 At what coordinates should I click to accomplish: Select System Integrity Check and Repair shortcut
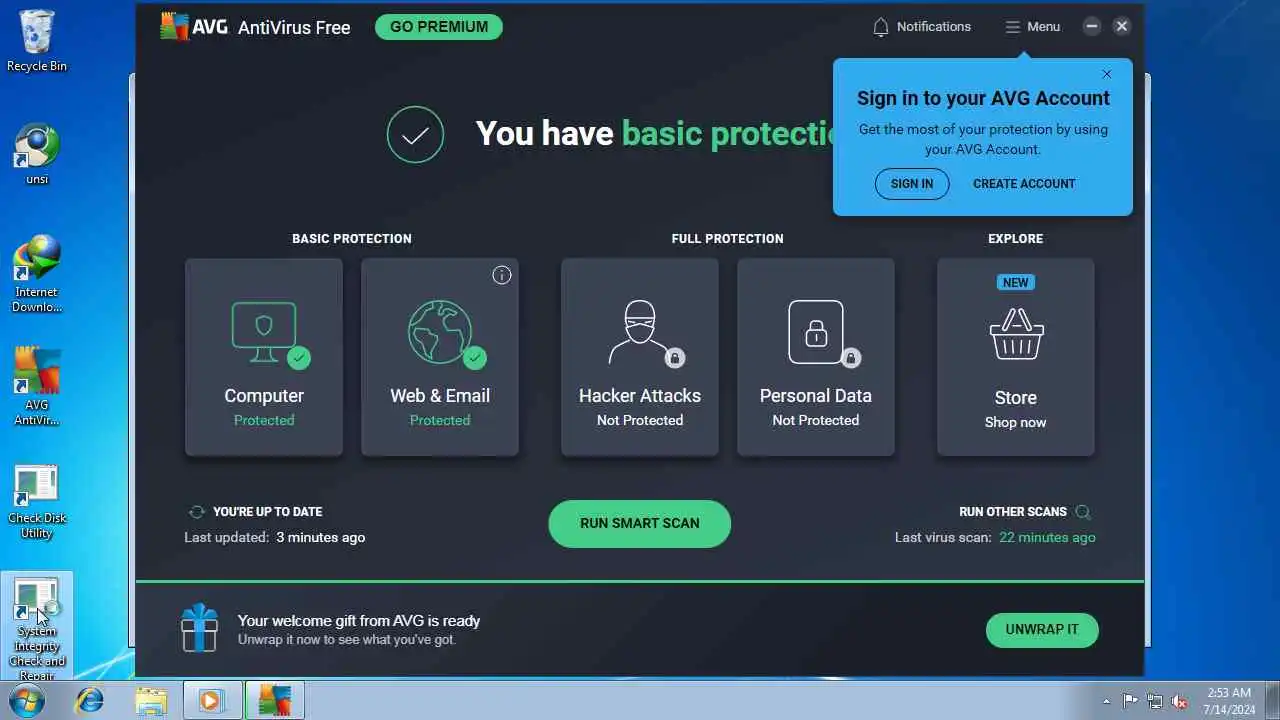[37, 628]
